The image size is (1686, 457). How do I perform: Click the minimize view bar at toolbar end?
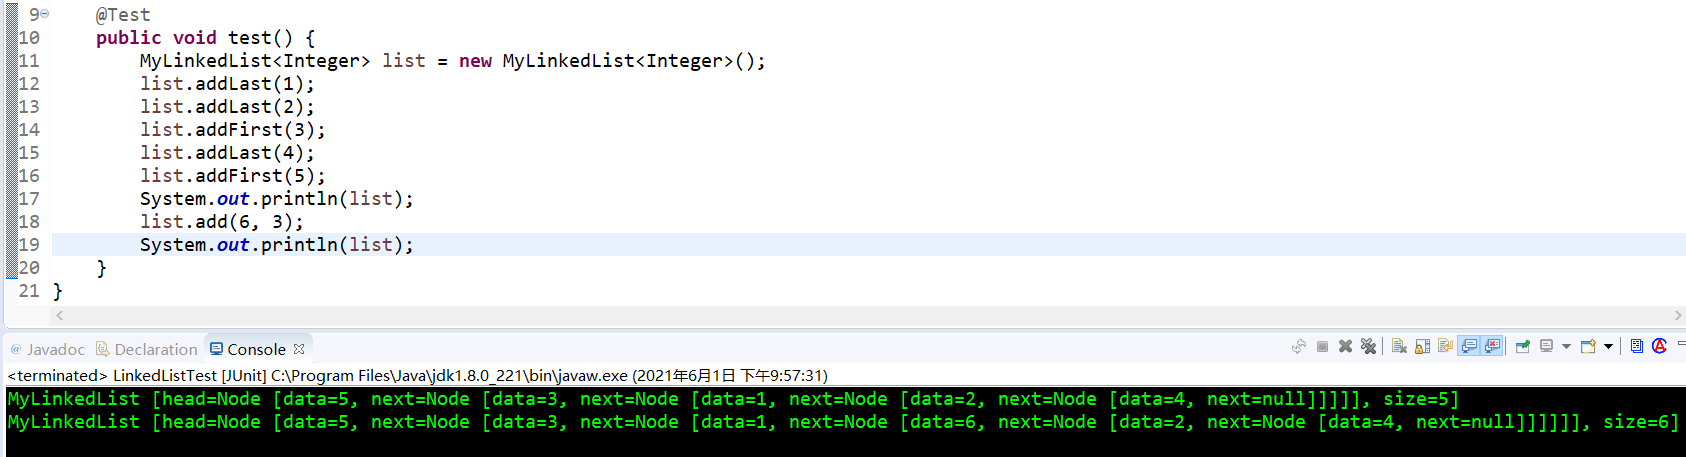point(1681,343)
